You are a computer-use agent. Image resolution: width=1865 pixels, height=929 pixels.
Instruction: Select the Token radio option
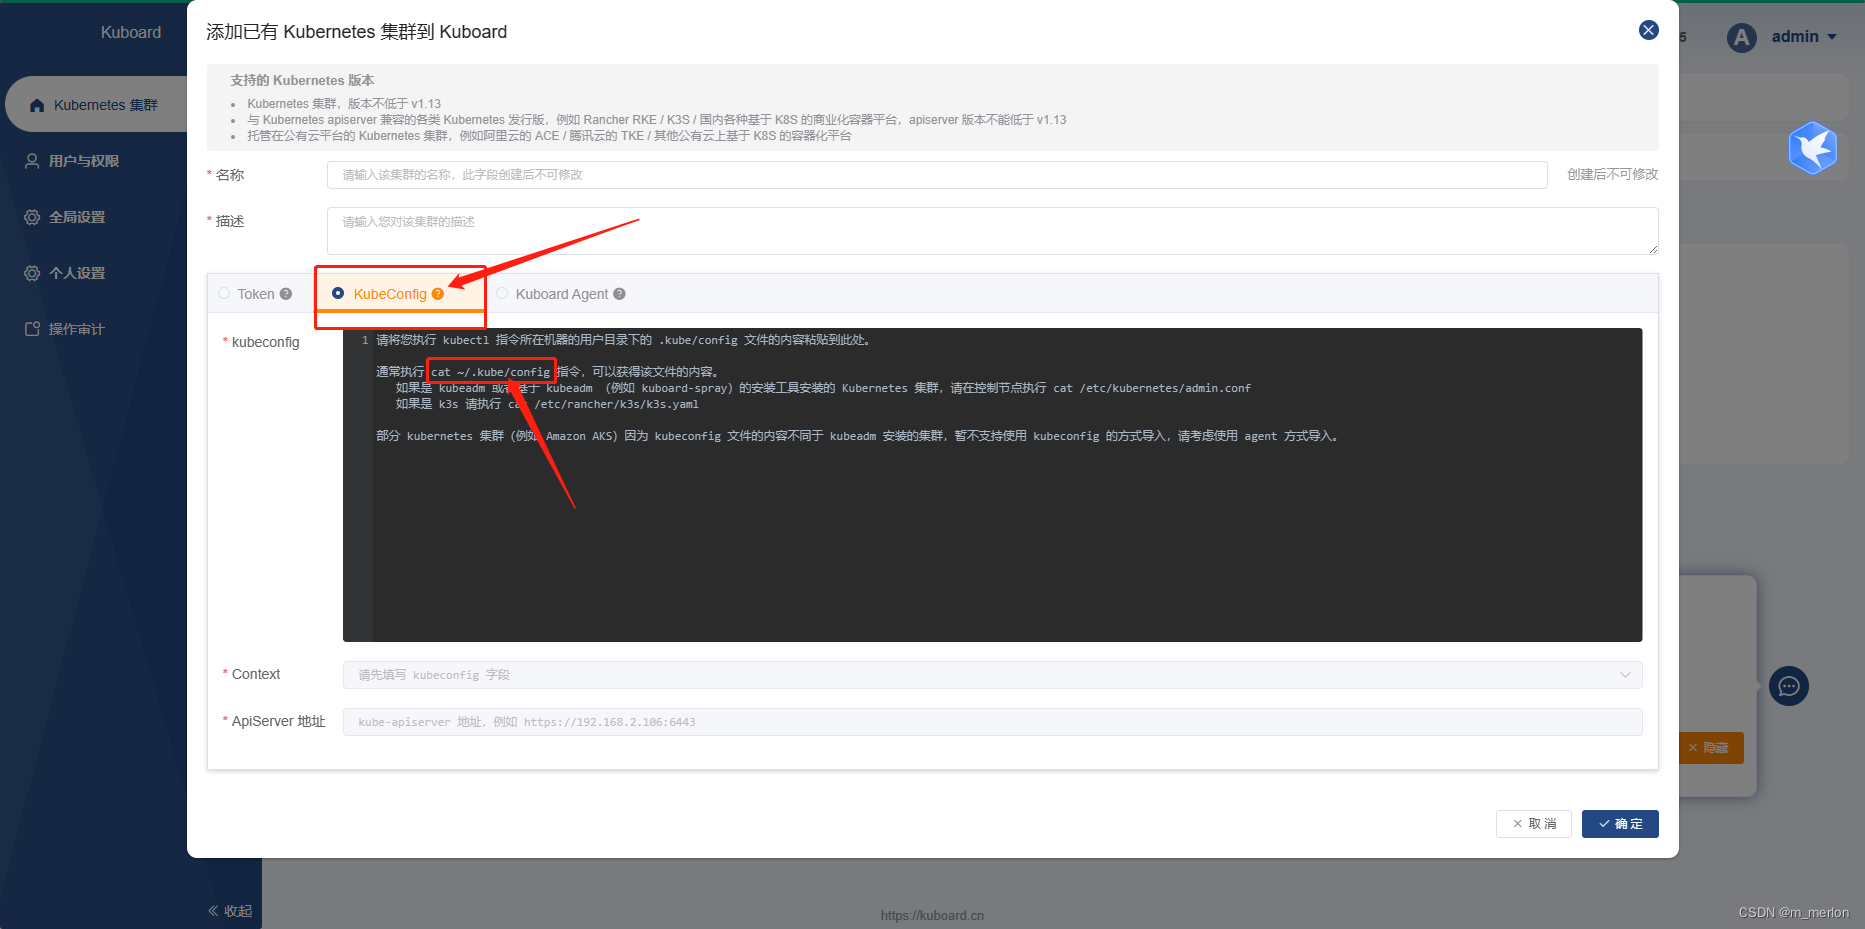coord(224,293)
